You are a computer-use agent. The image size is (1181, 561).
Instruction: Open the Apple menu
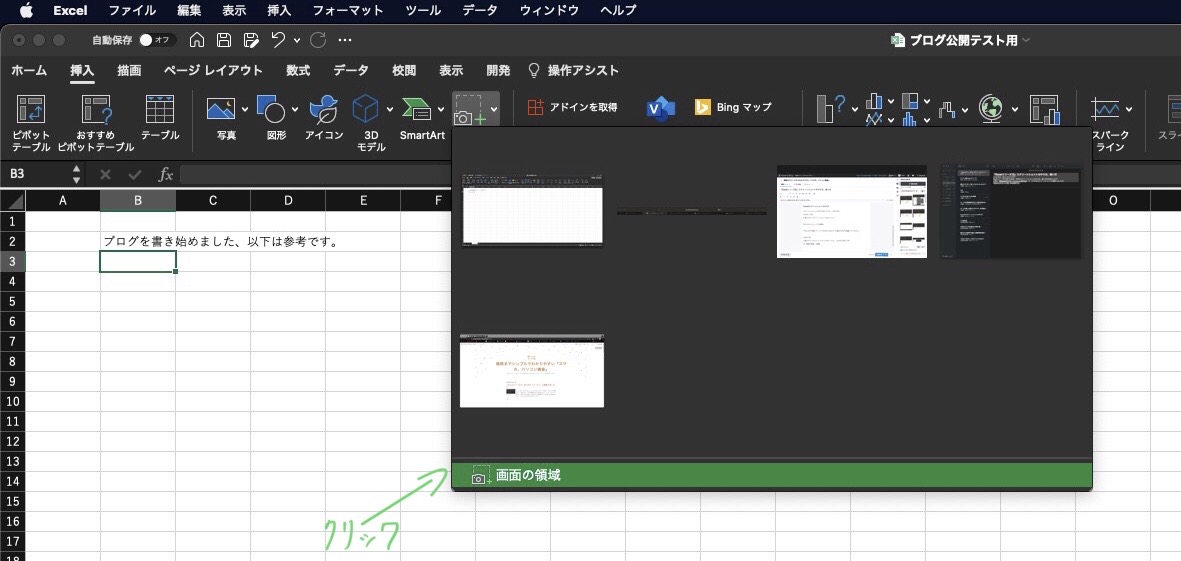(x=26, y=11)
